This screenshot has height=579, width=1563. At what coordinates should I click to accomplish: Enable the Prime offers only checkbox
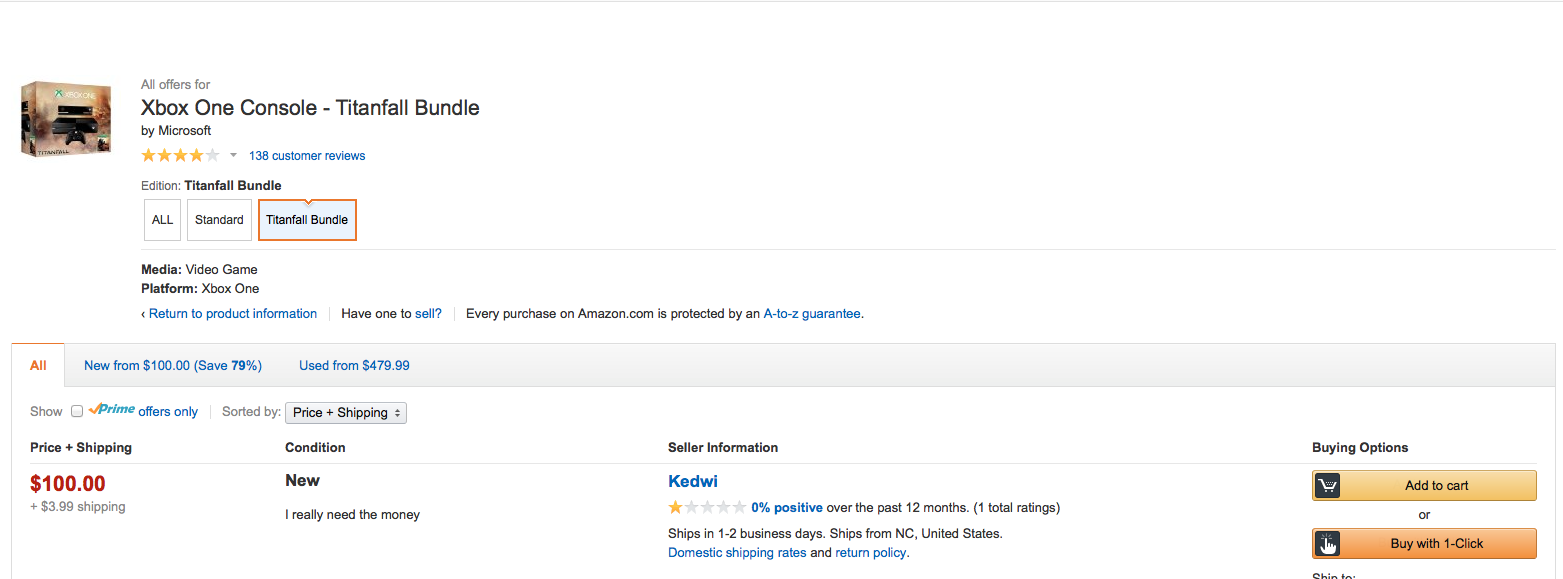(75, 411)
